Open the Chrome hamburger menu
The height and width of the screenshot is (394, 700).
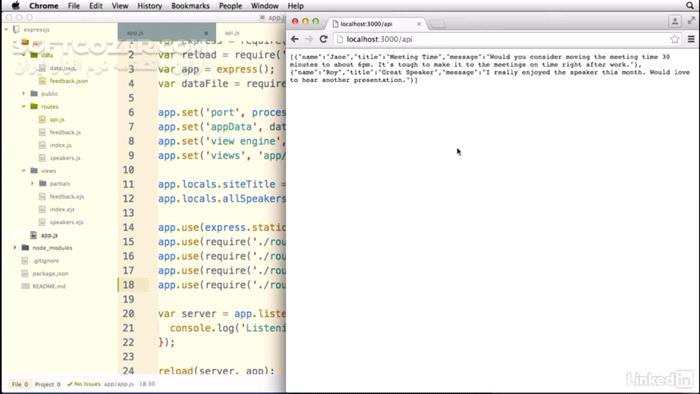pyautogui.click(x=691, y=39)
